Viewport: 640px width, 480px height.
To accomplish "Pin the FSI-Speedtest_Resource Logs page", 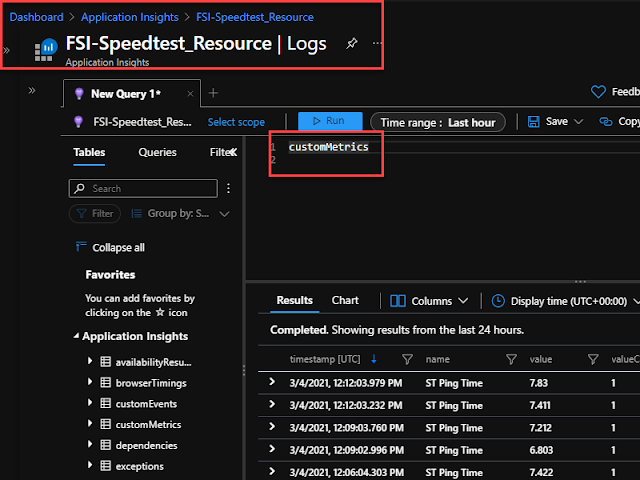I will [x=352, y=43].
